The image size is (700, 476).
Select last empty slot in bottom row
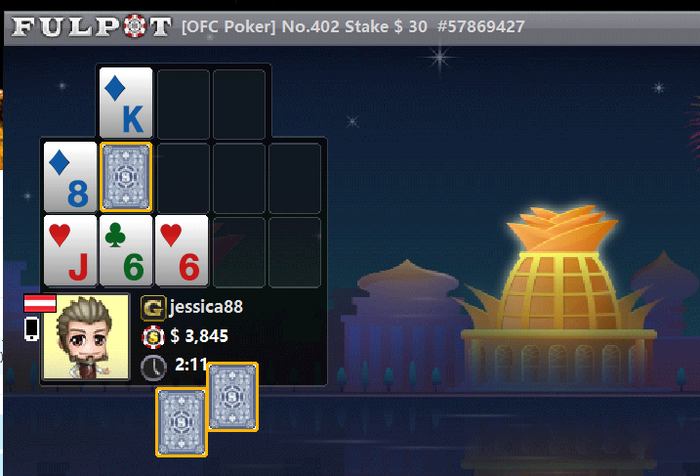295,251
